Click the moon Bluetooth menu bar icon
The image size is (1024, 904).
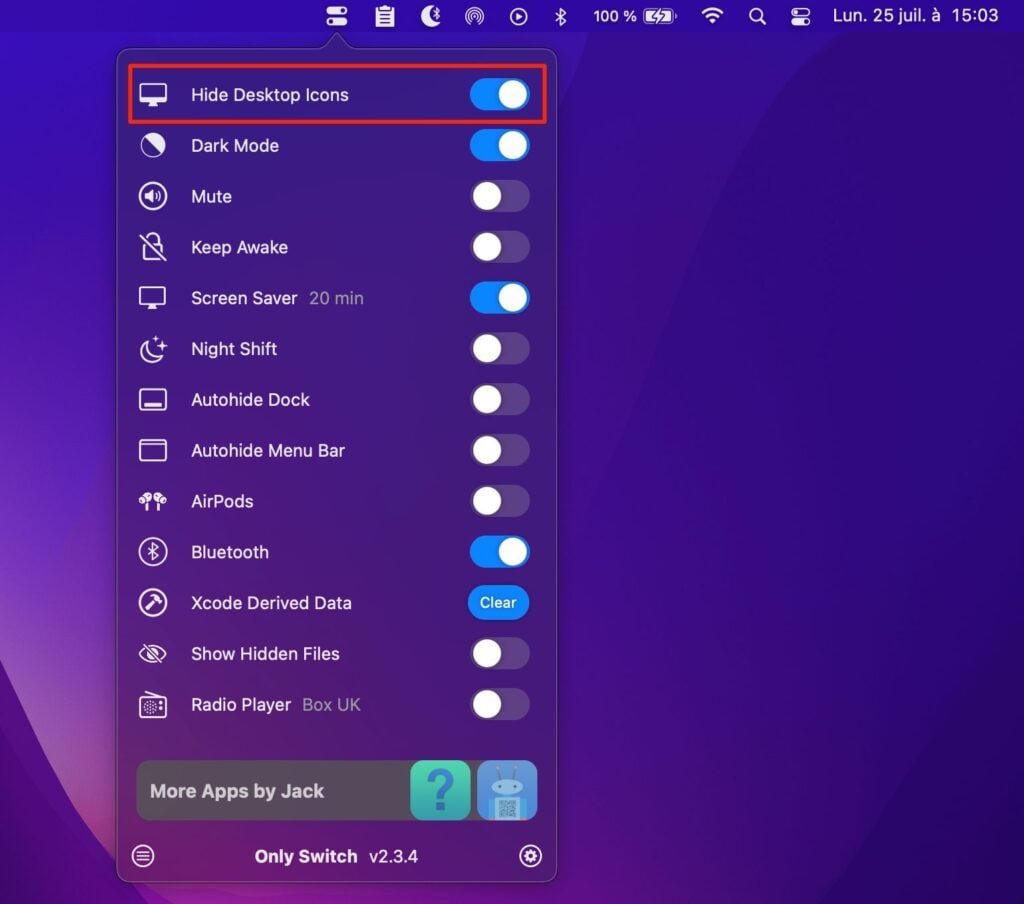click(x=430, y=16)
